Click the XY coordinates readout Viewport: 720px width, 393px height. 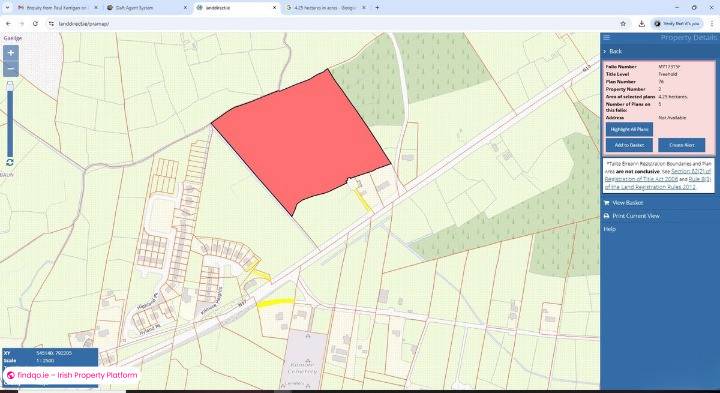tap(54, 353)
